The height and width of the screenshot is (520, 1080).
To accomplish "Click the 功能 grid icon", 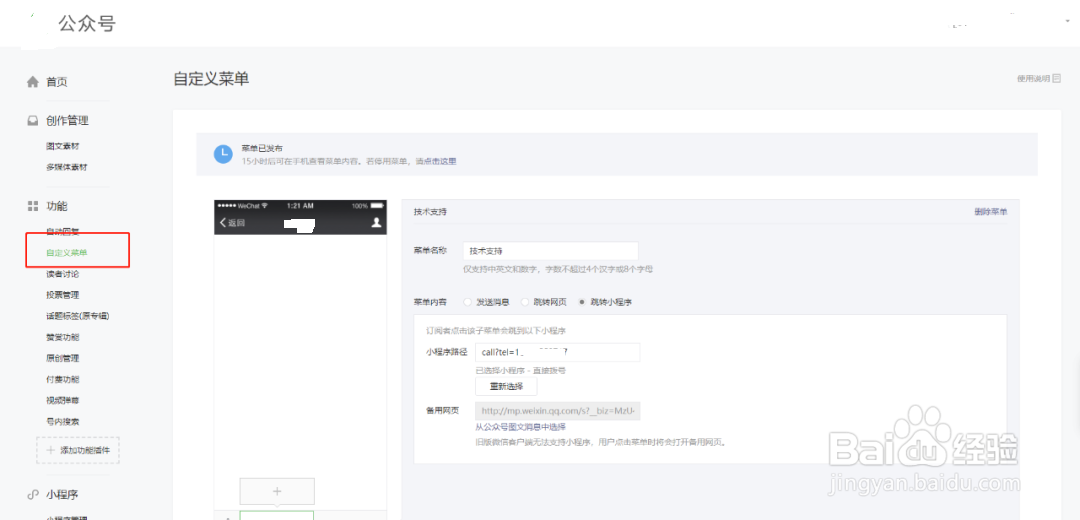I will [32, 206].
